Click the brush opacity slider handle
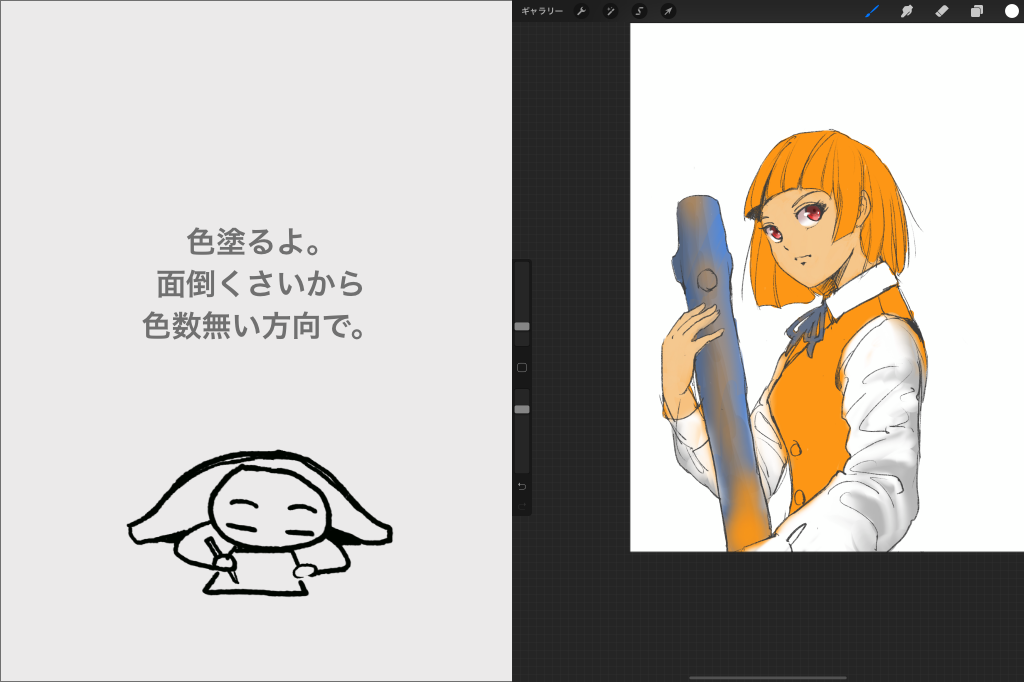 (x=522, y=410)
